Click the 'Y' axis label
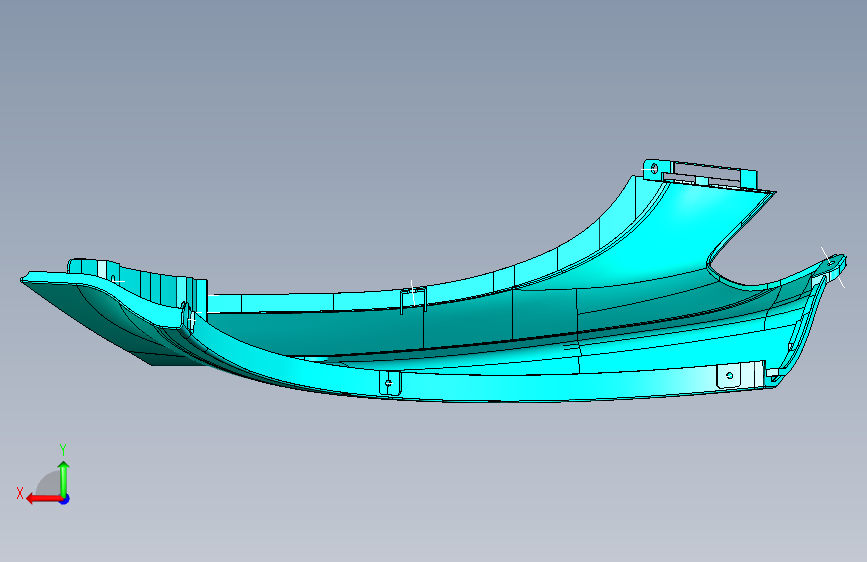The width and height of the screenshot is (867, 562). 63,450
